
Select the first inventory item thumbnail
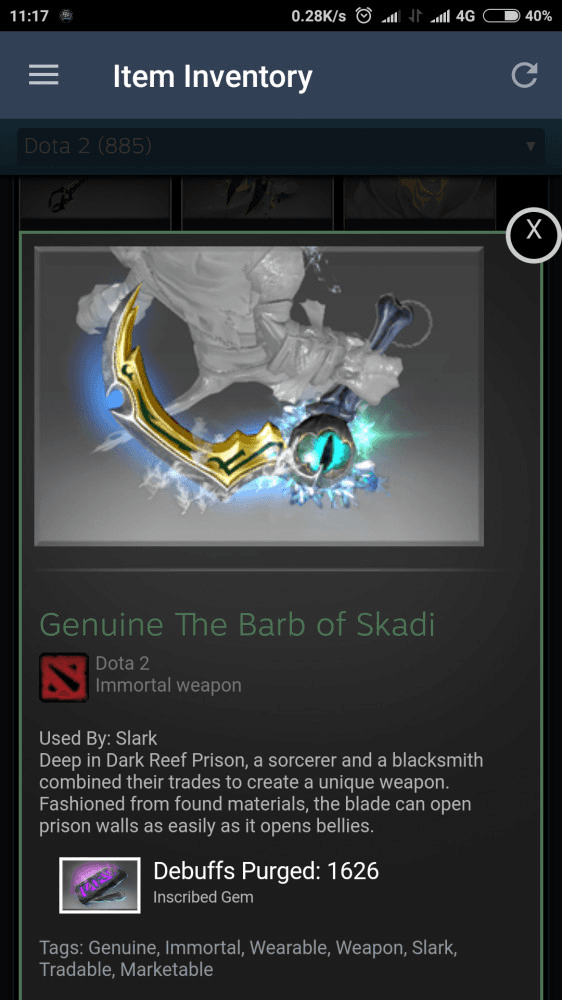tap(95, 202)
